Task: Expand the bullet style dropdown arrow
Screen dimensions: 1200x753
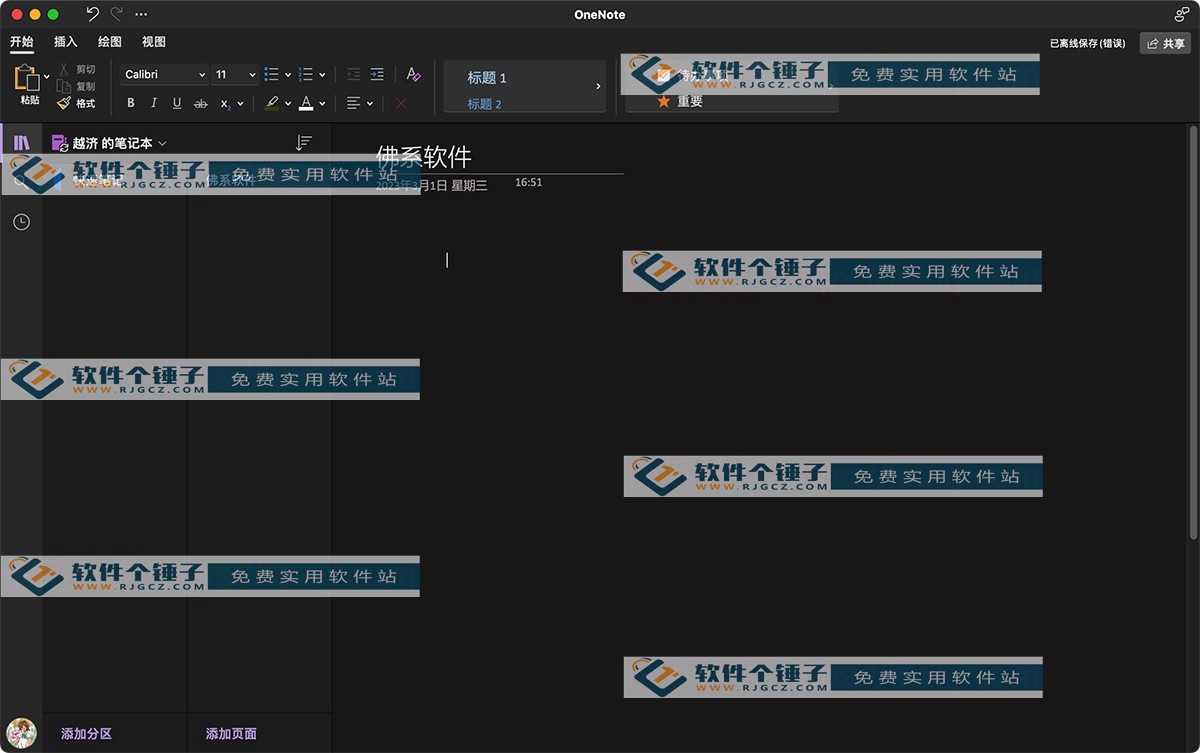Action: [x=288, y=75]
